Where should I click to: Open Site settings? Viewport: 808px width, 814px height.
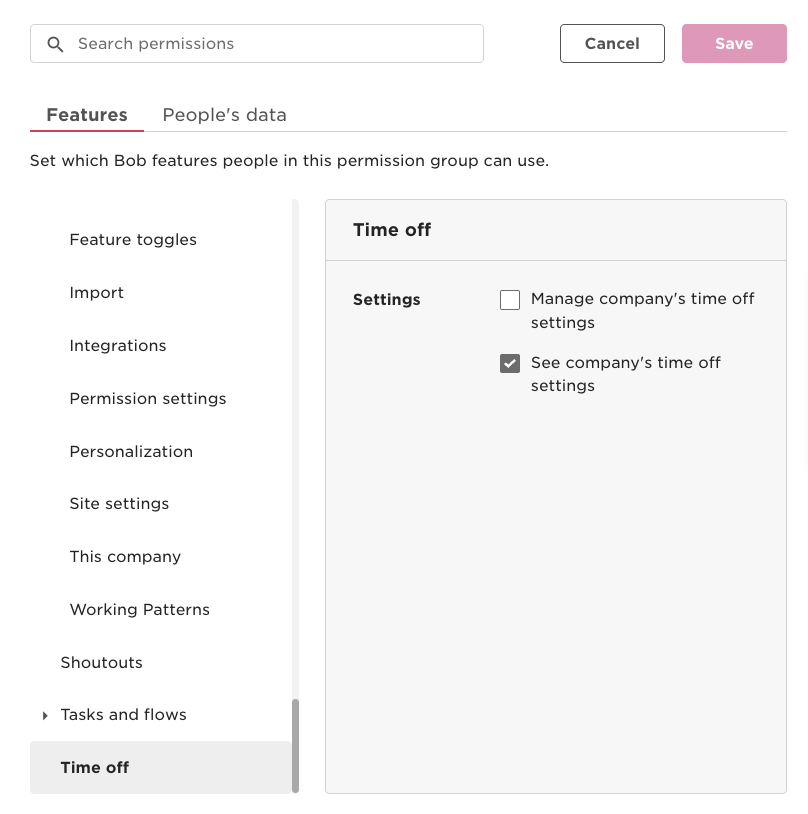(x=119, y=503)
